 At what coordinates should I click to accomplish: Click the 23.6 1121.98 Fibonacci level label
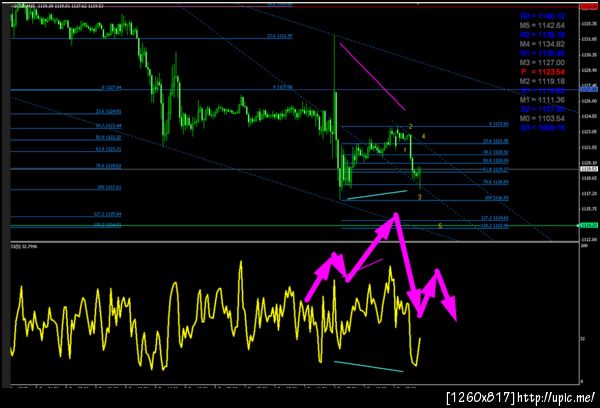pyautogui.click(x=496, y=141)
